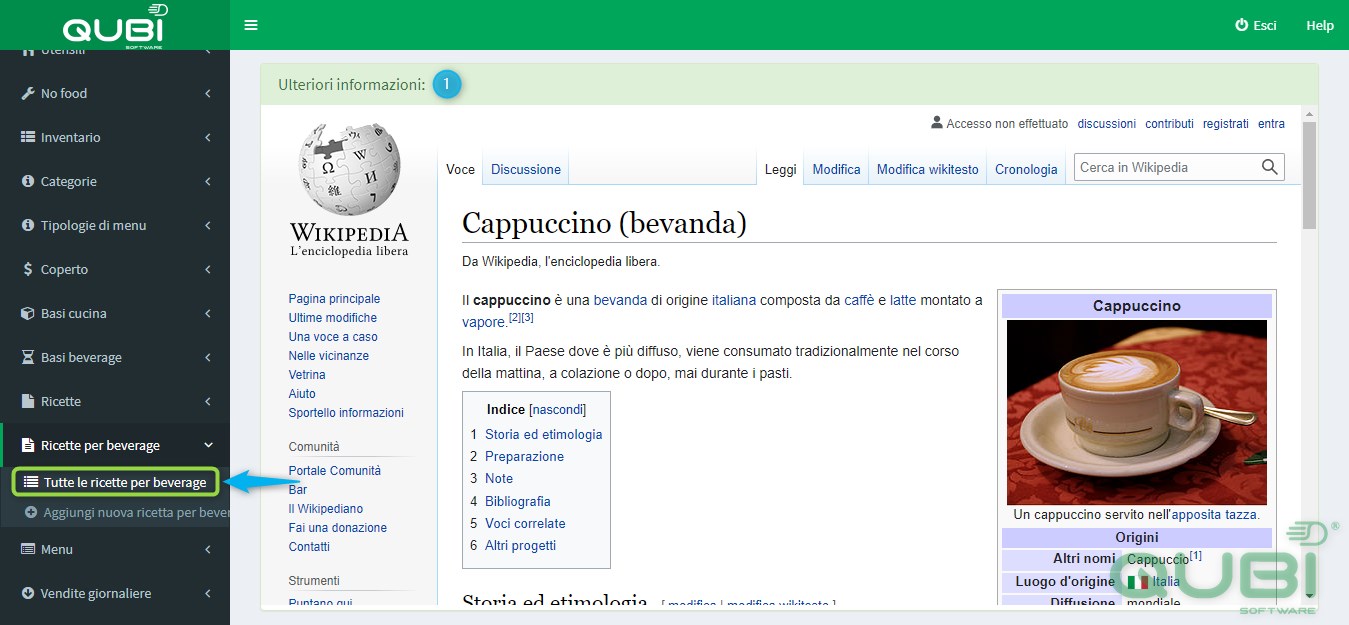The image size is (1349, 625).
Task: Click the list icon beside Inventario
Action: 28,137
